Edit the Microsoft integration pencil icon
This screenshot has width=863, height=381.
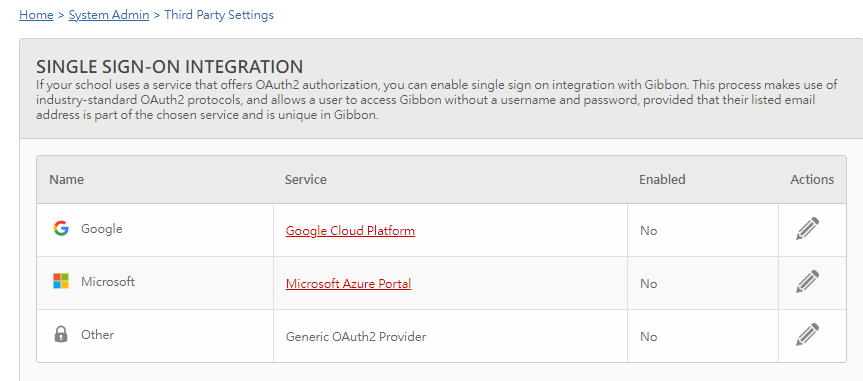click(807, 281)
